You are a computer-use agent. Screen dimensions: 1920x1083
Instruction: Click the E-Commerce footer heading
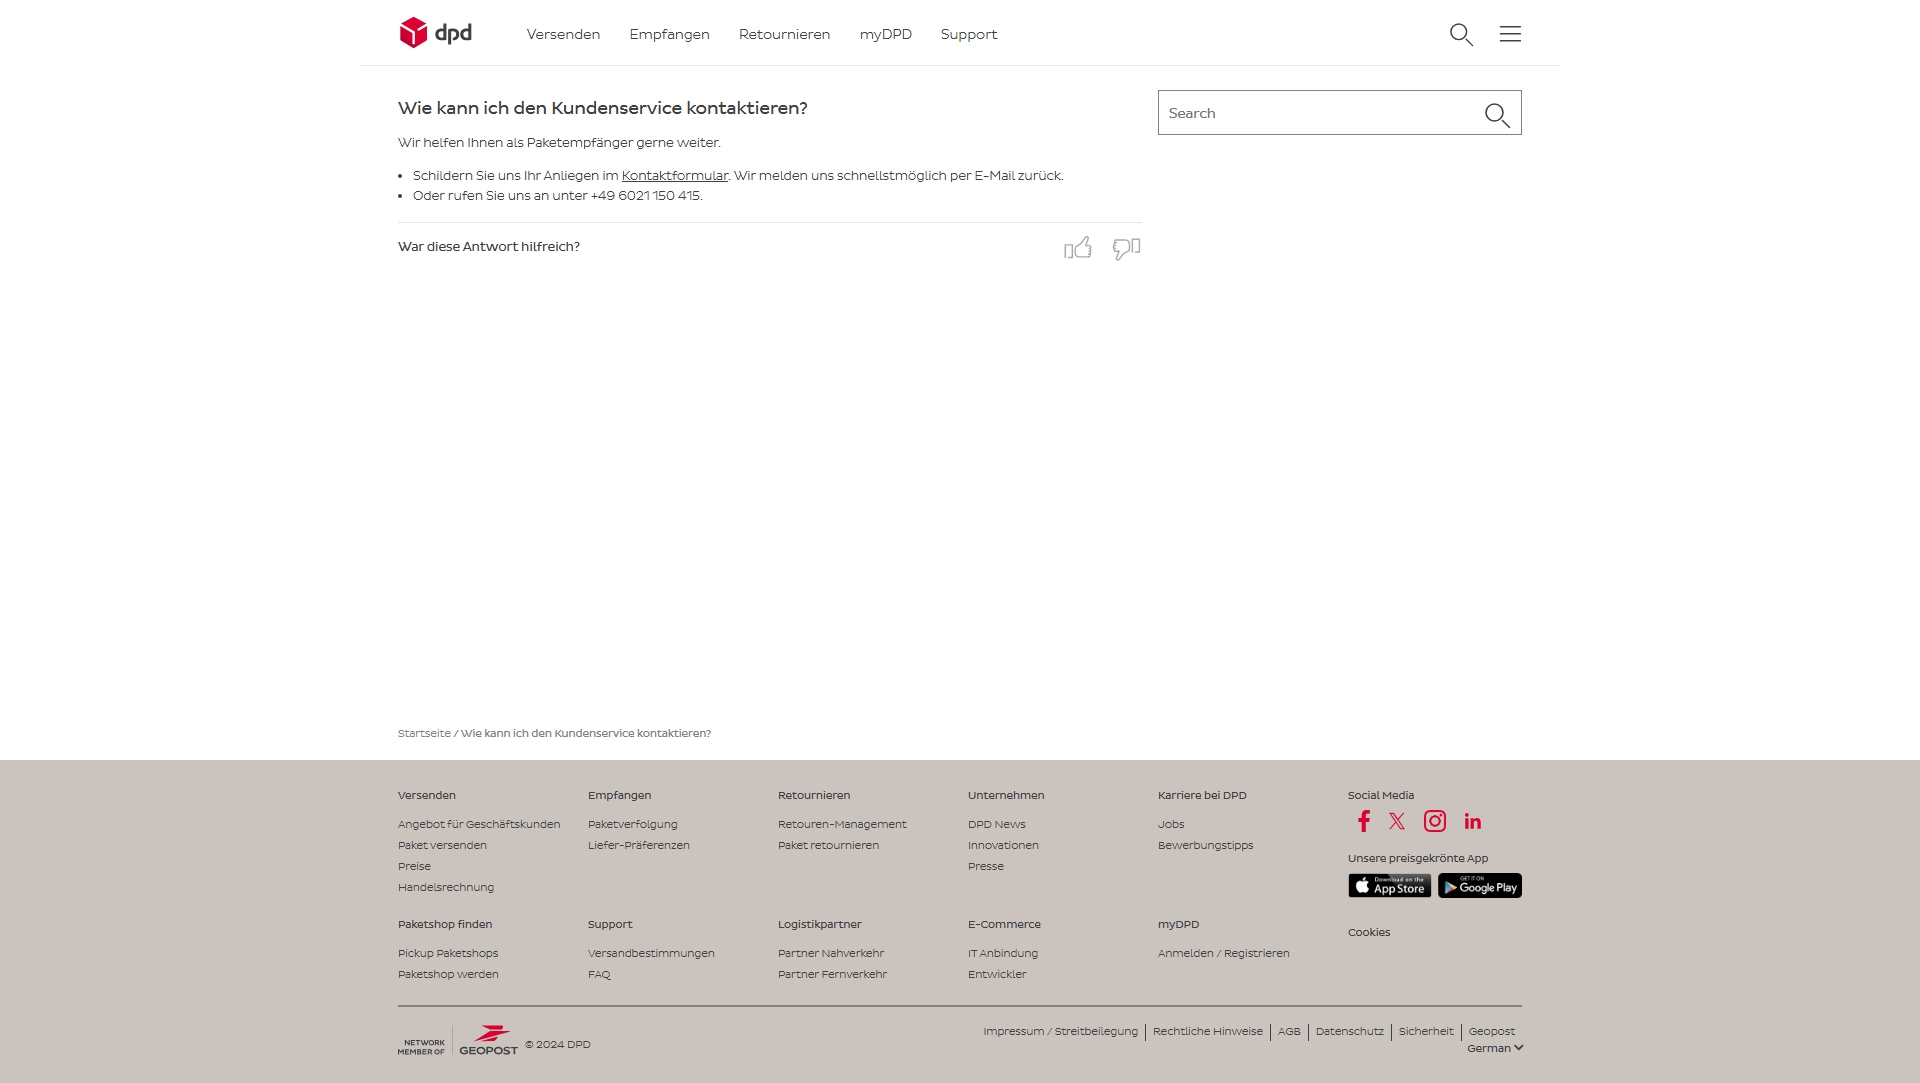(1004, 924)
